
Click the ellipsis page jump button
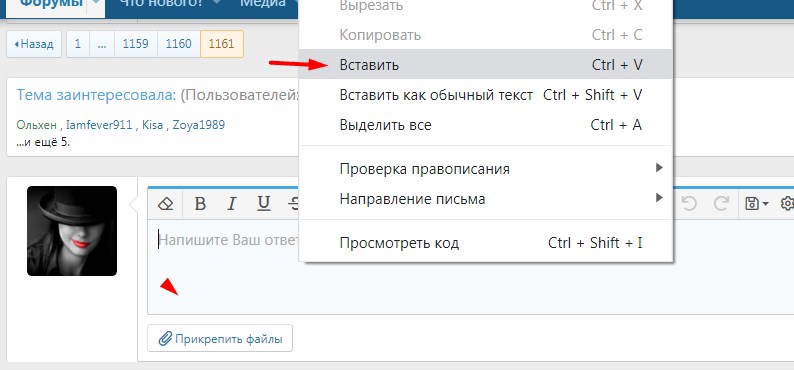(102, 44)
